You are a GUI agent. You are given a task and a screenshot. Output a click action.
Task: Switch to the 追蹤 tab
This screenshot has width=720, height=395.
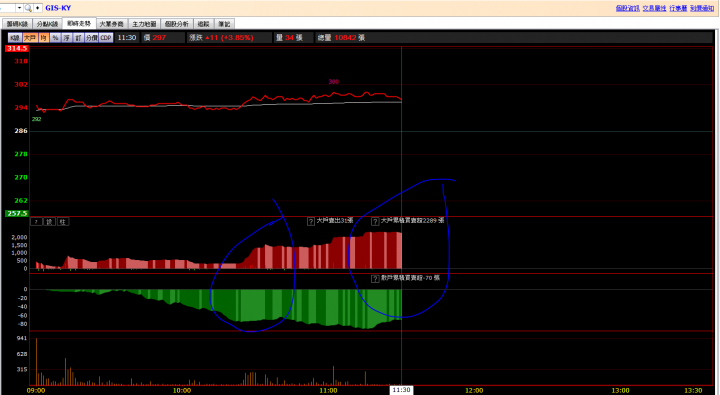(203, 24)
